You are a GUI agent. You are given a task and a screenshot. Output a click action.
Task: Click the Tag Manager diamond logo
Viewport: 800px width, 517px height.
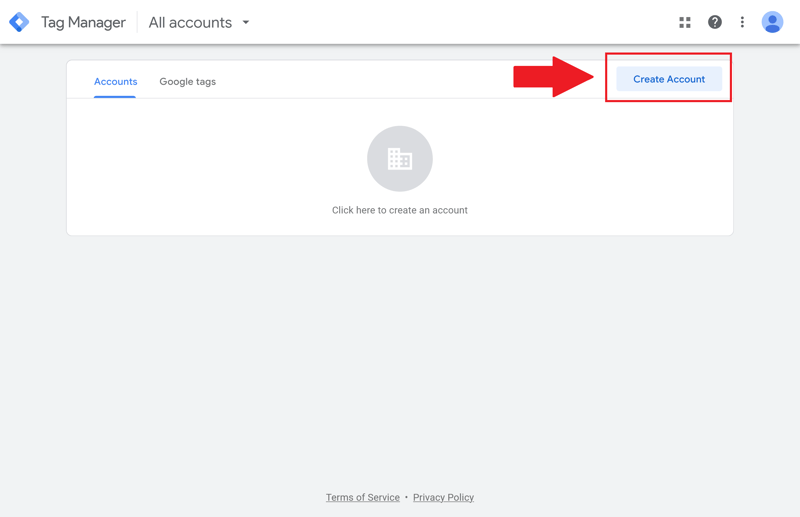19,22
